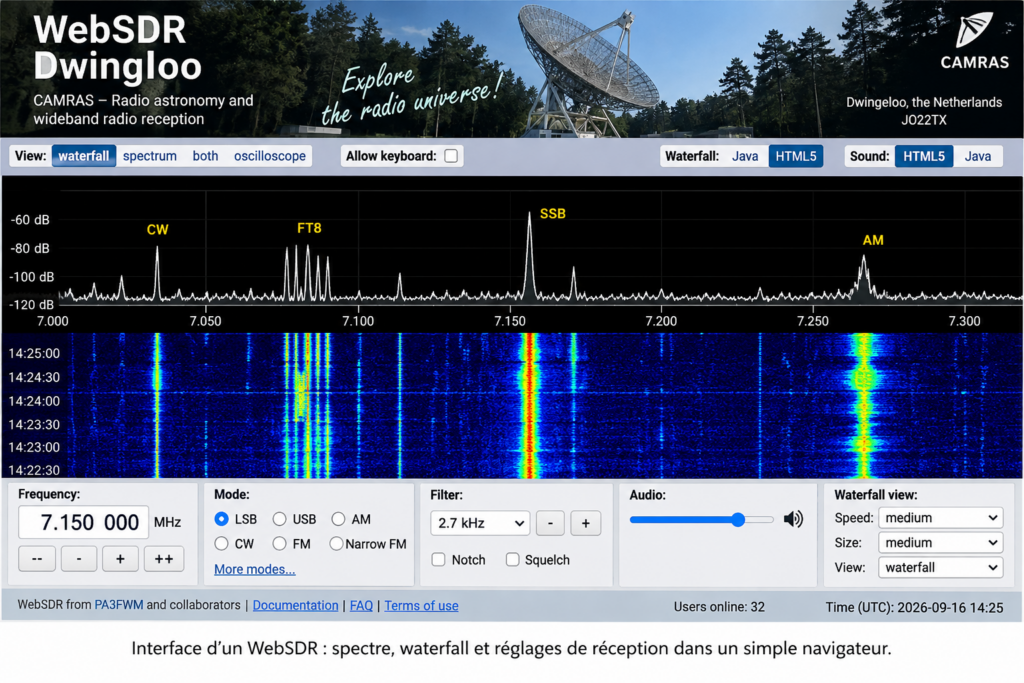Switch to oscilloscope view
Viewport: 1024px width, 683px height.
270,156
